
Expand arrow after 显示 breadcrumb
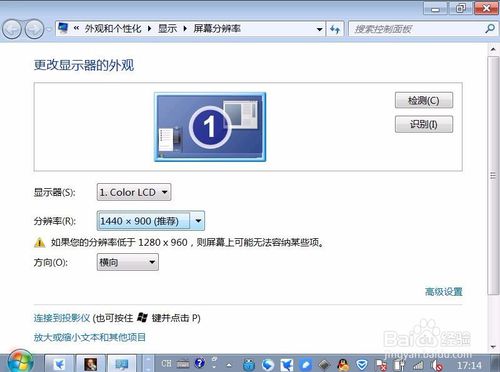coord(185,29)
